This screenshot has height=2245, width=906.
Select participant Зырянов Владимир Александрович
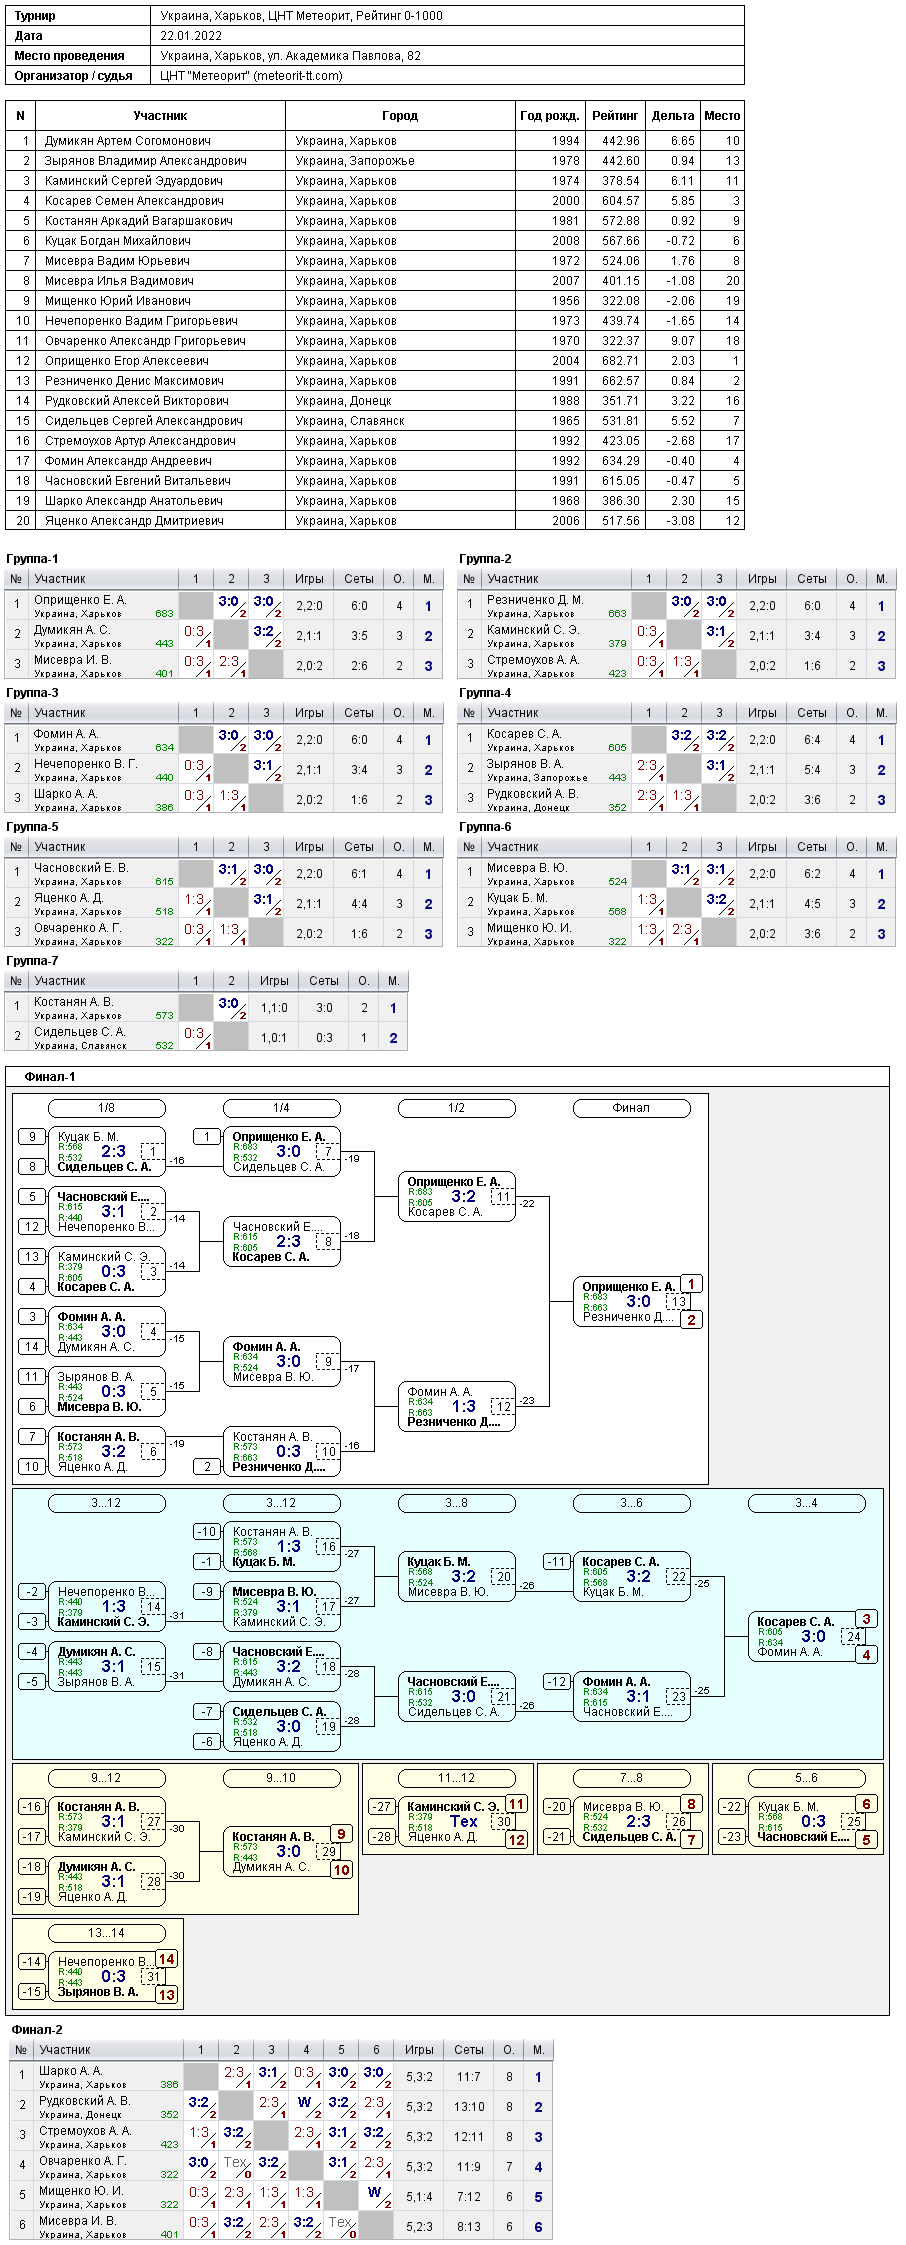(x=146, y=161)
